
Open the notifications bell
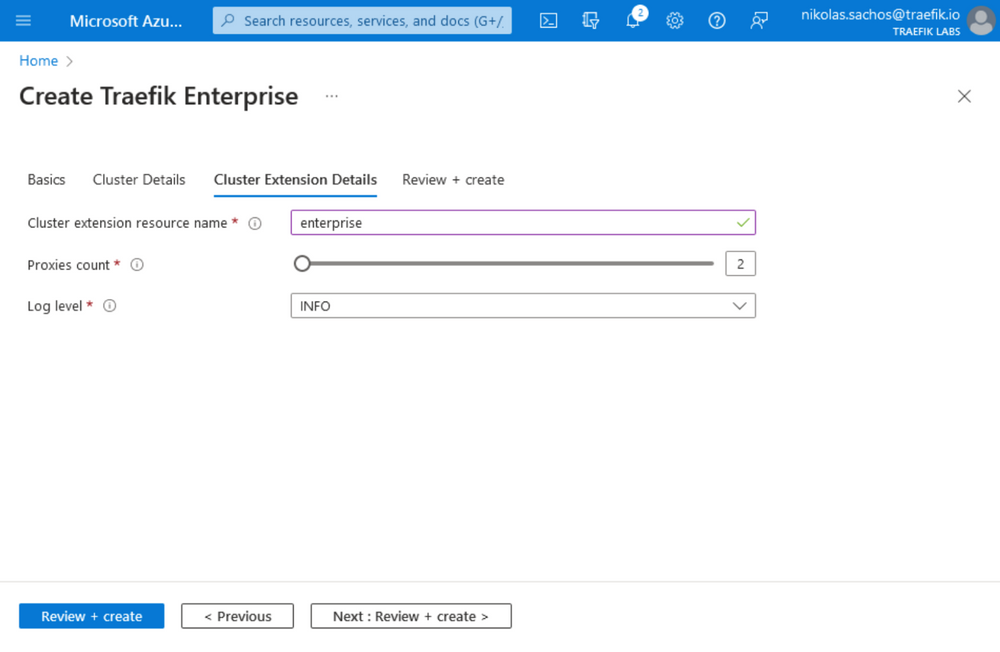coord(633,20)
